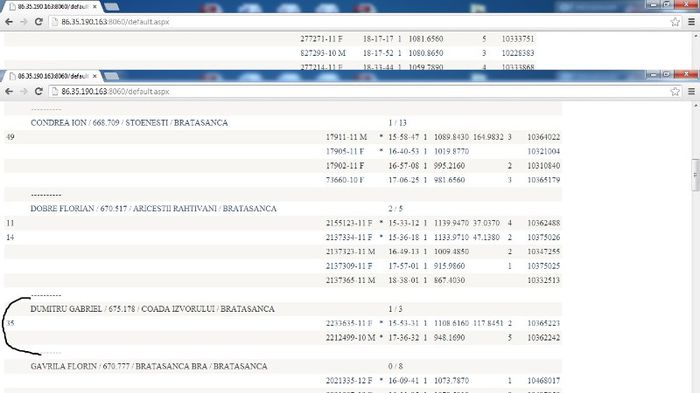Select ring number 17902-11 F

[x=345, y=166]
